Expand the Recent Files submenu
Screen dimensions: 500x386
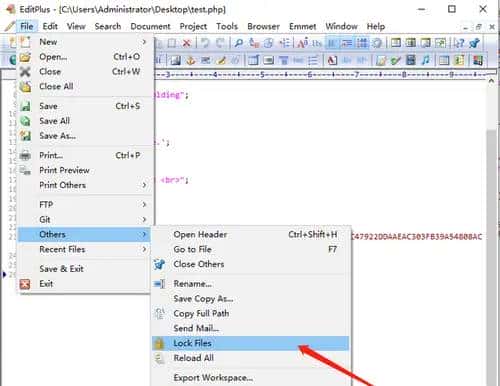85,249
